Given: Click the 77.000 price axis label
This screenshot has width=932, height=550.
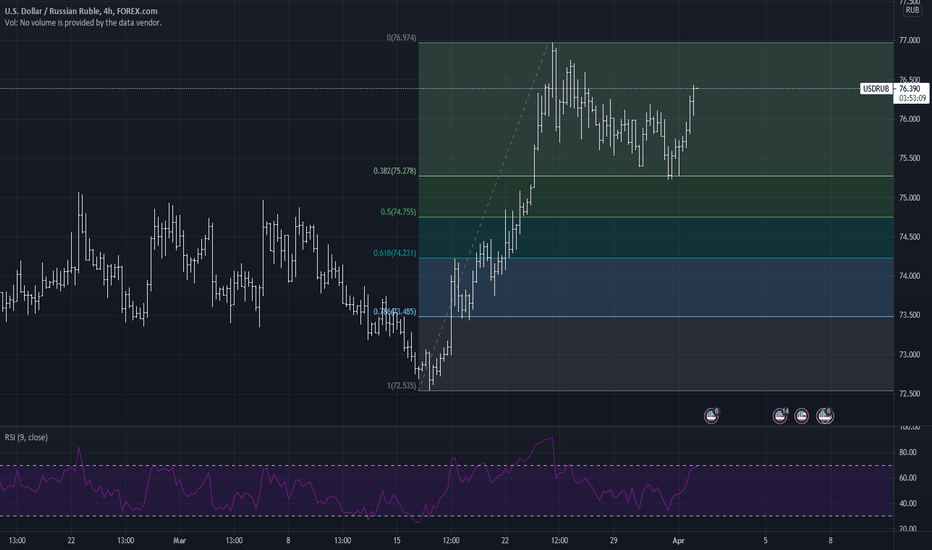Looking at the screenshot, I should click(909, 40).
